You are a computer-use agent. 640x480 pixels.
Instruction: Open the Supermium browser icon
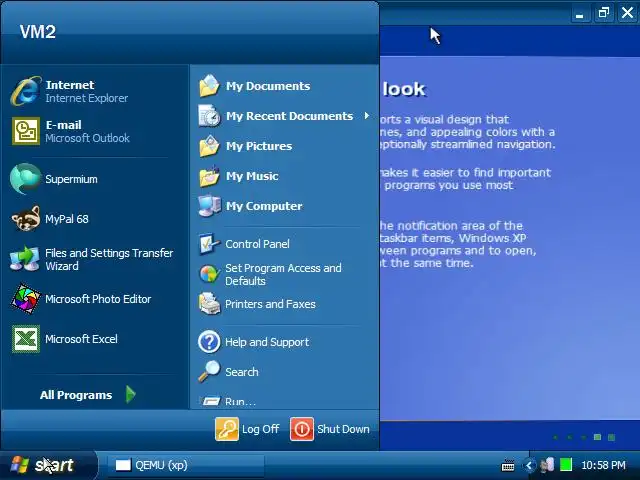click(x=25, y=179)
